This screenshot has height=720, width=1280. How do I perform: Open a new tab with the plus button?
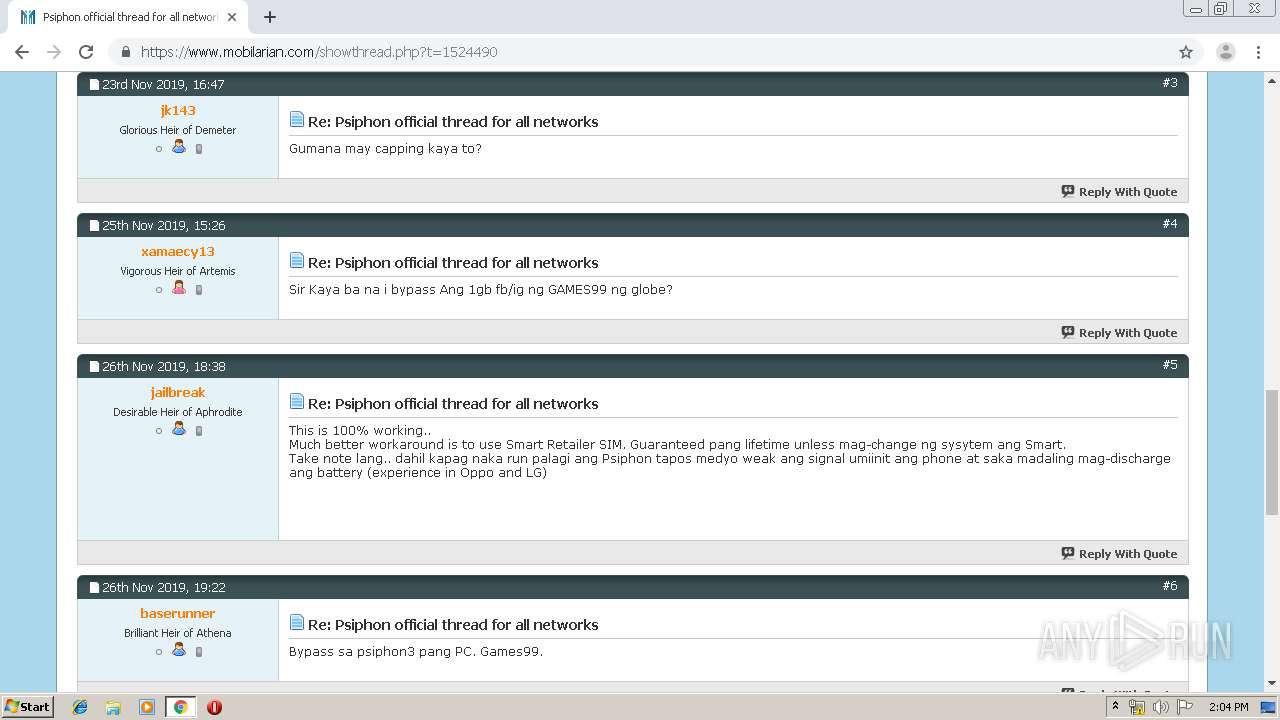(270, 17)
